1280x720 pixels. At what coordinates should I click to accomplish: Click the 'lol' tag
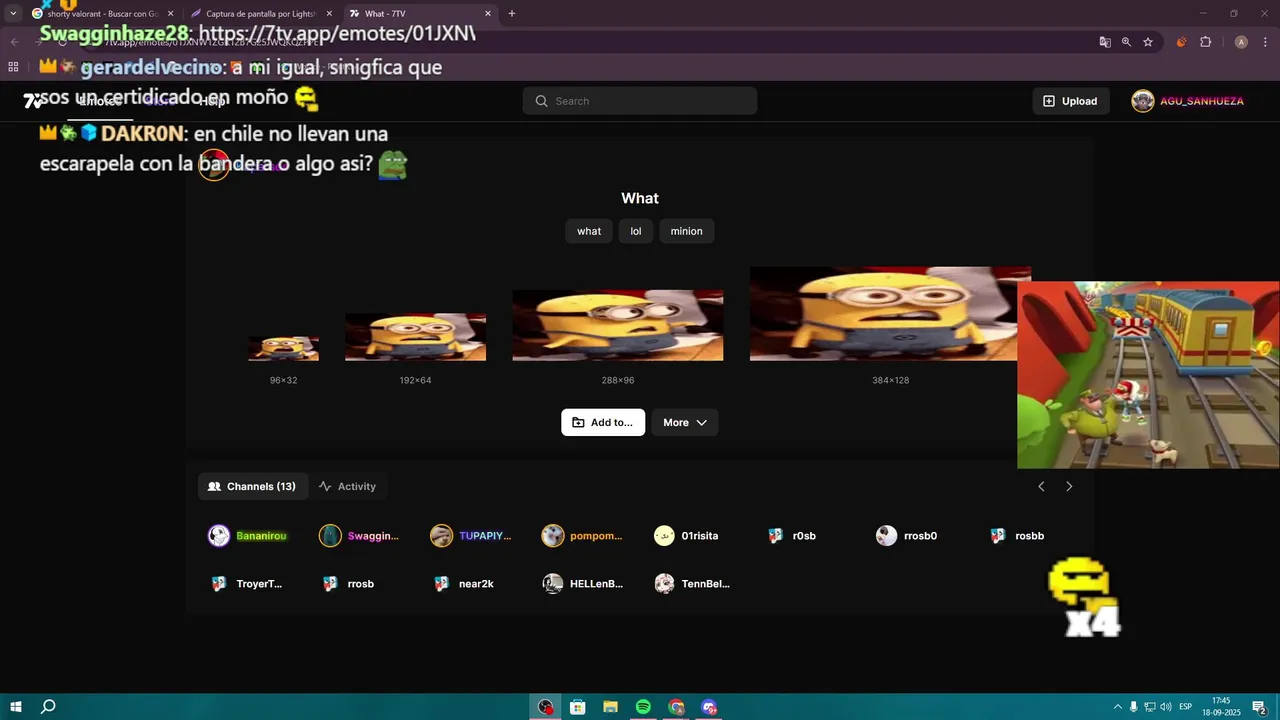[x=636, y=231]
